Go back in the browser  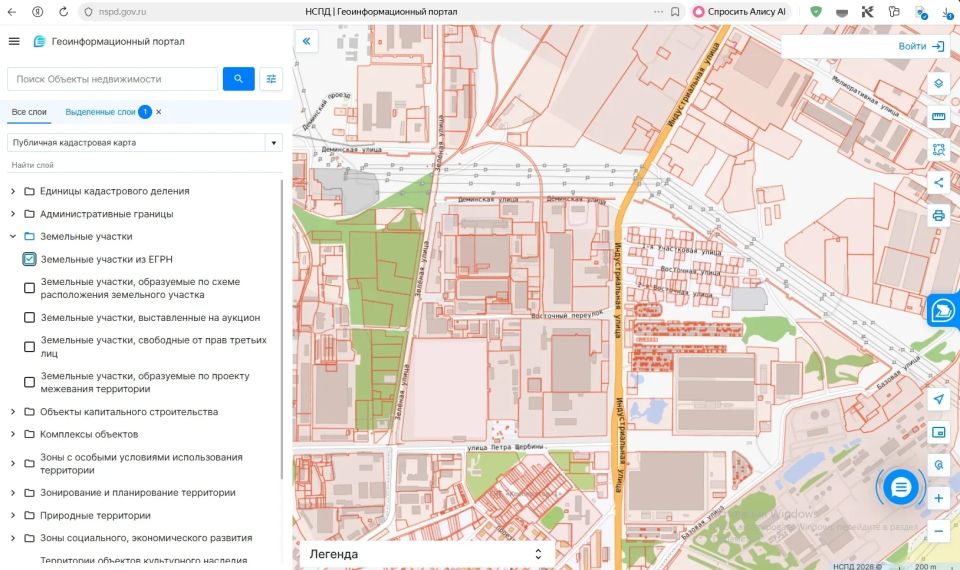tap(12, 12)
